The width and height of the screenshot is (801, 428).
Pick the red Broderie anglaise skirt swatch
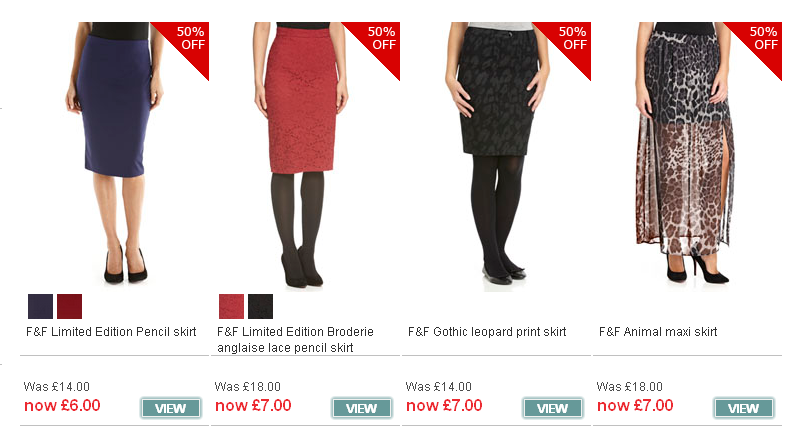click(x=231, y=306)
